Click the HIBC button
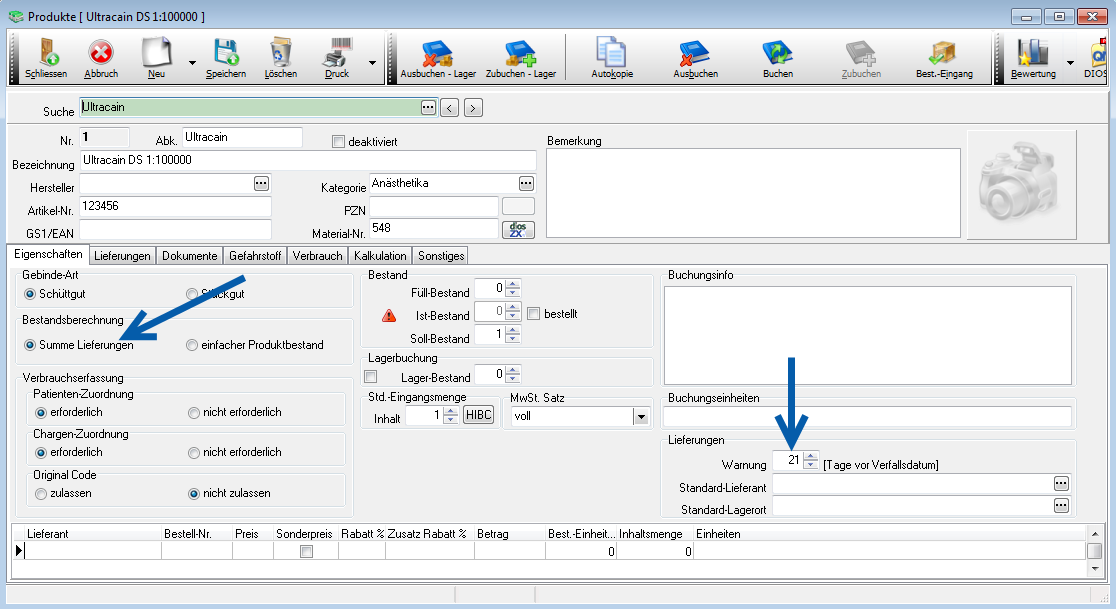Viewport: 1116px width, 609px height. coord(478,415)
